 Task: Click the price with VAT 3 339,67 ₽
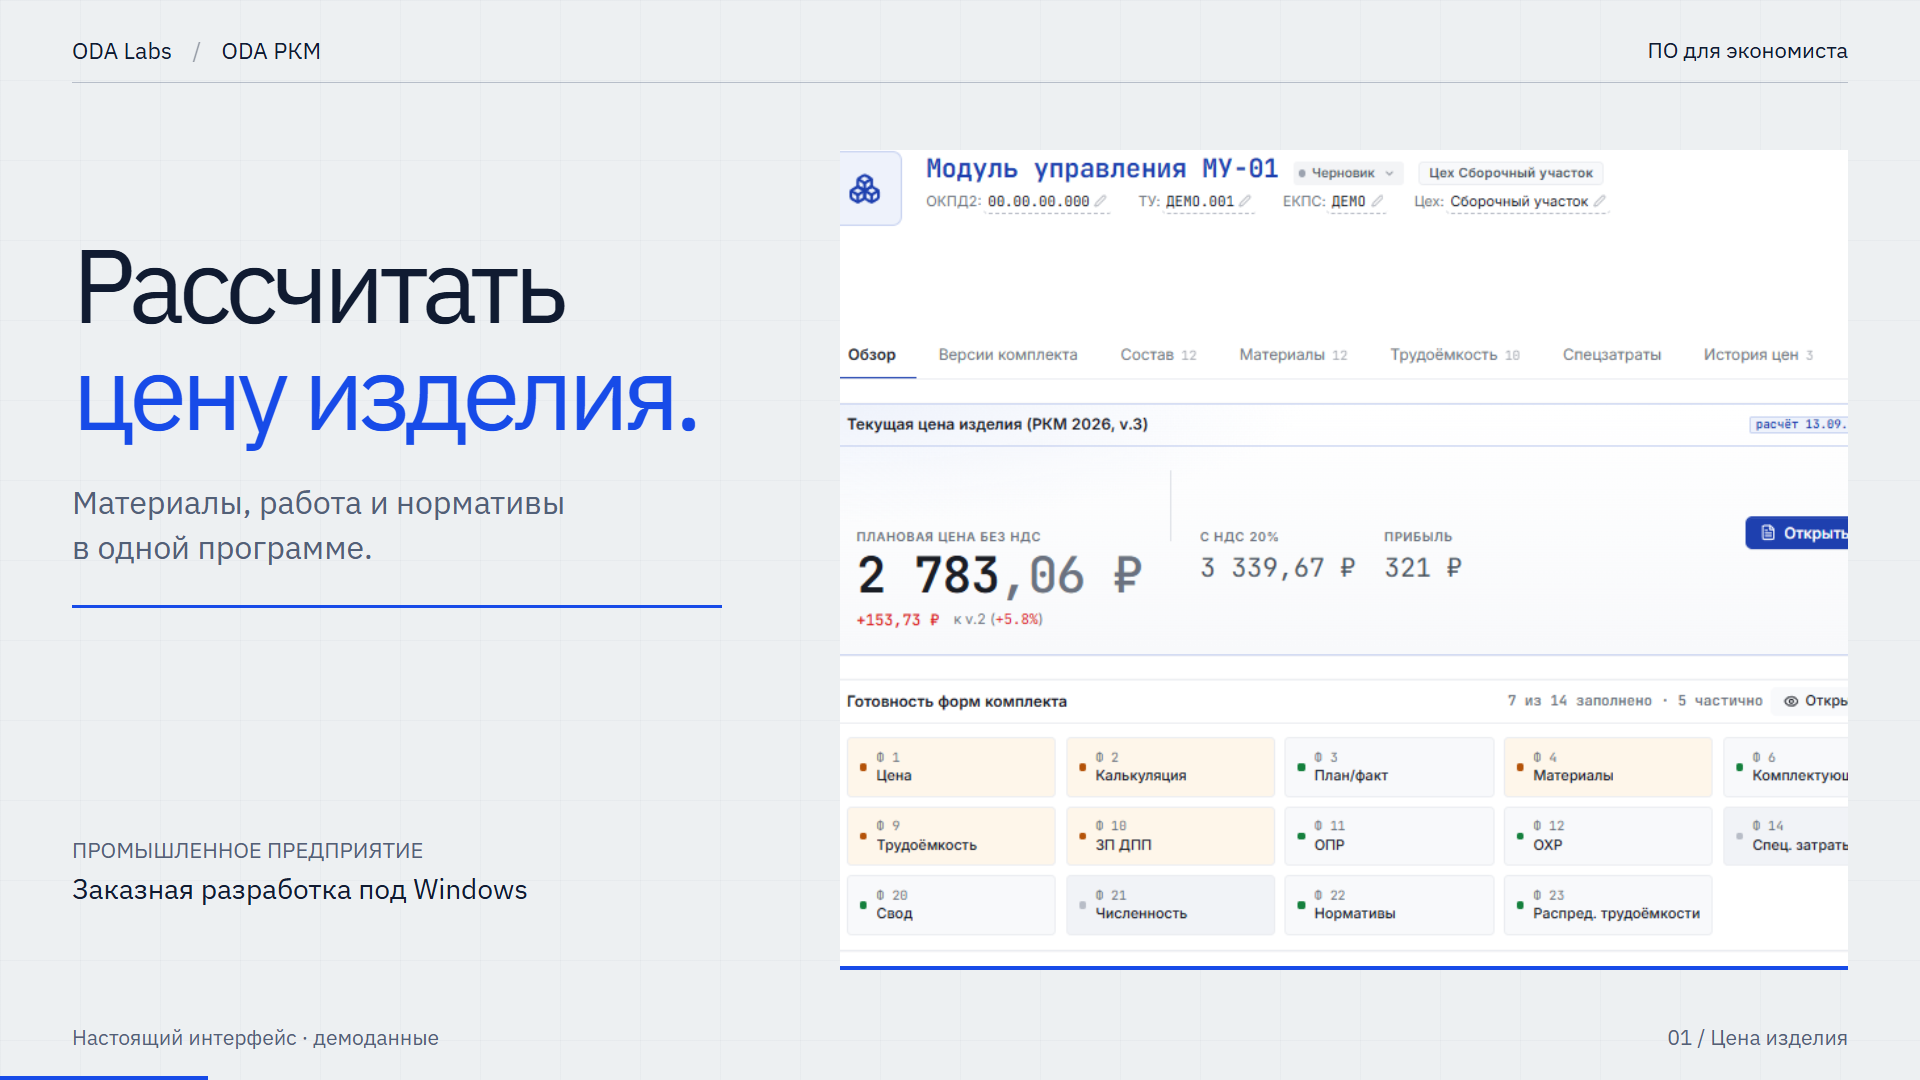(1278, 568)
